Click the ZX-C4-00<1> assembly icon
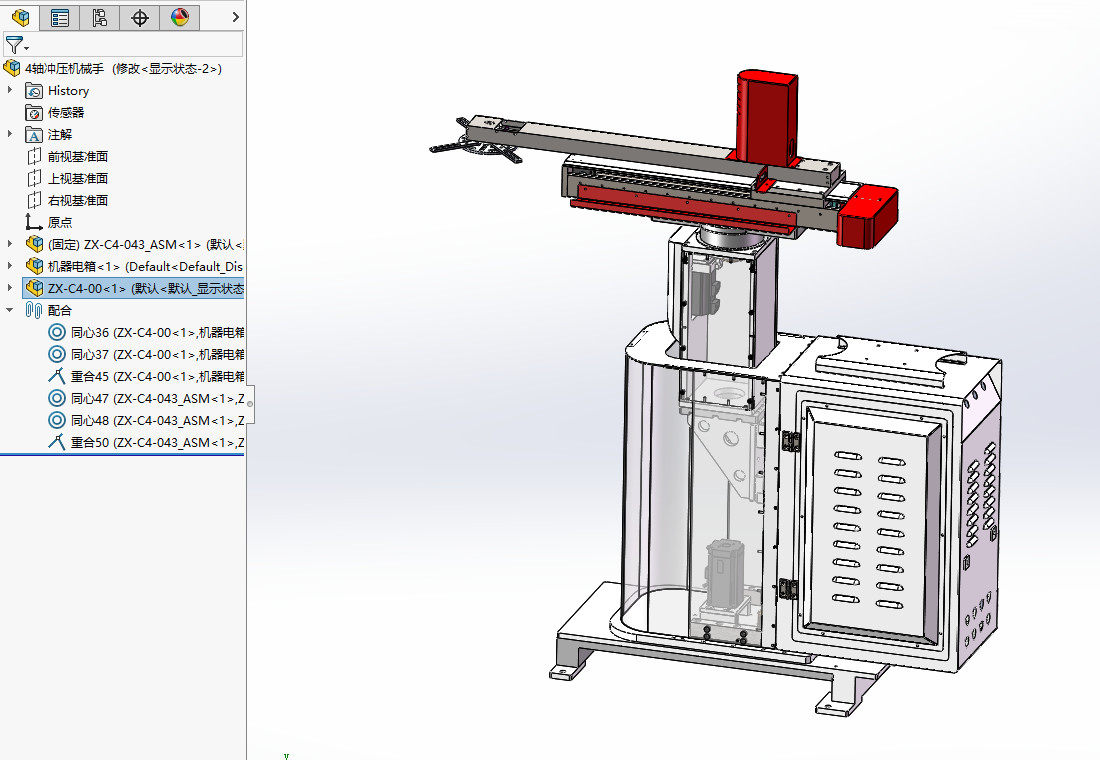Screen dimensions: 1100x760 point(34,288)
